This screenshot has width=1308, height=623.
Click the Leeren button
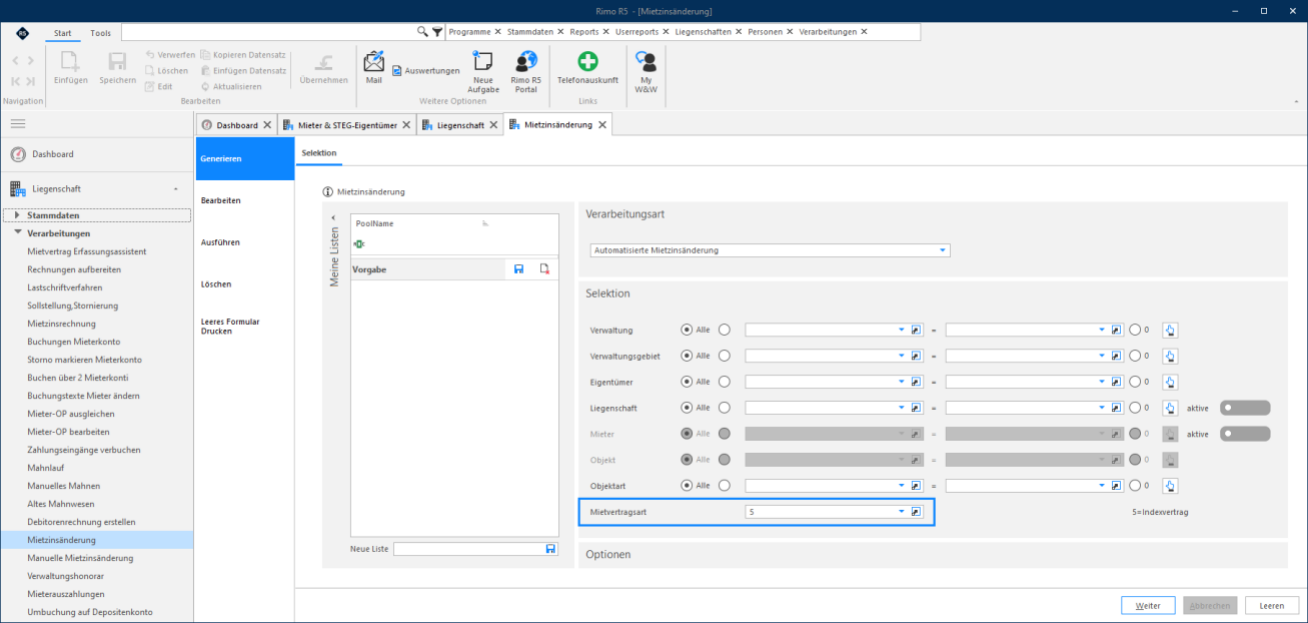tap(1271, 606)
